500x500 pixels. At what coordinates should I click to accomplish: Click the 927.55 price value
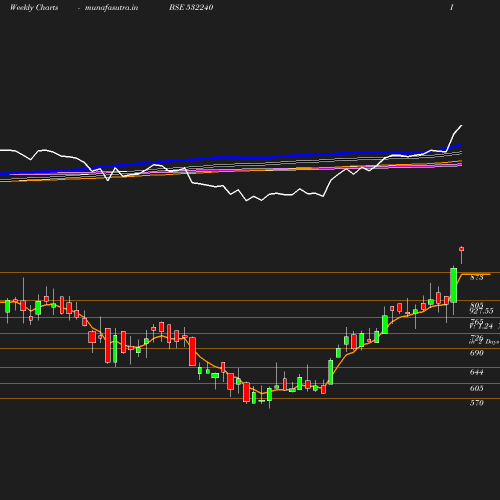click(x=481, y=311)
